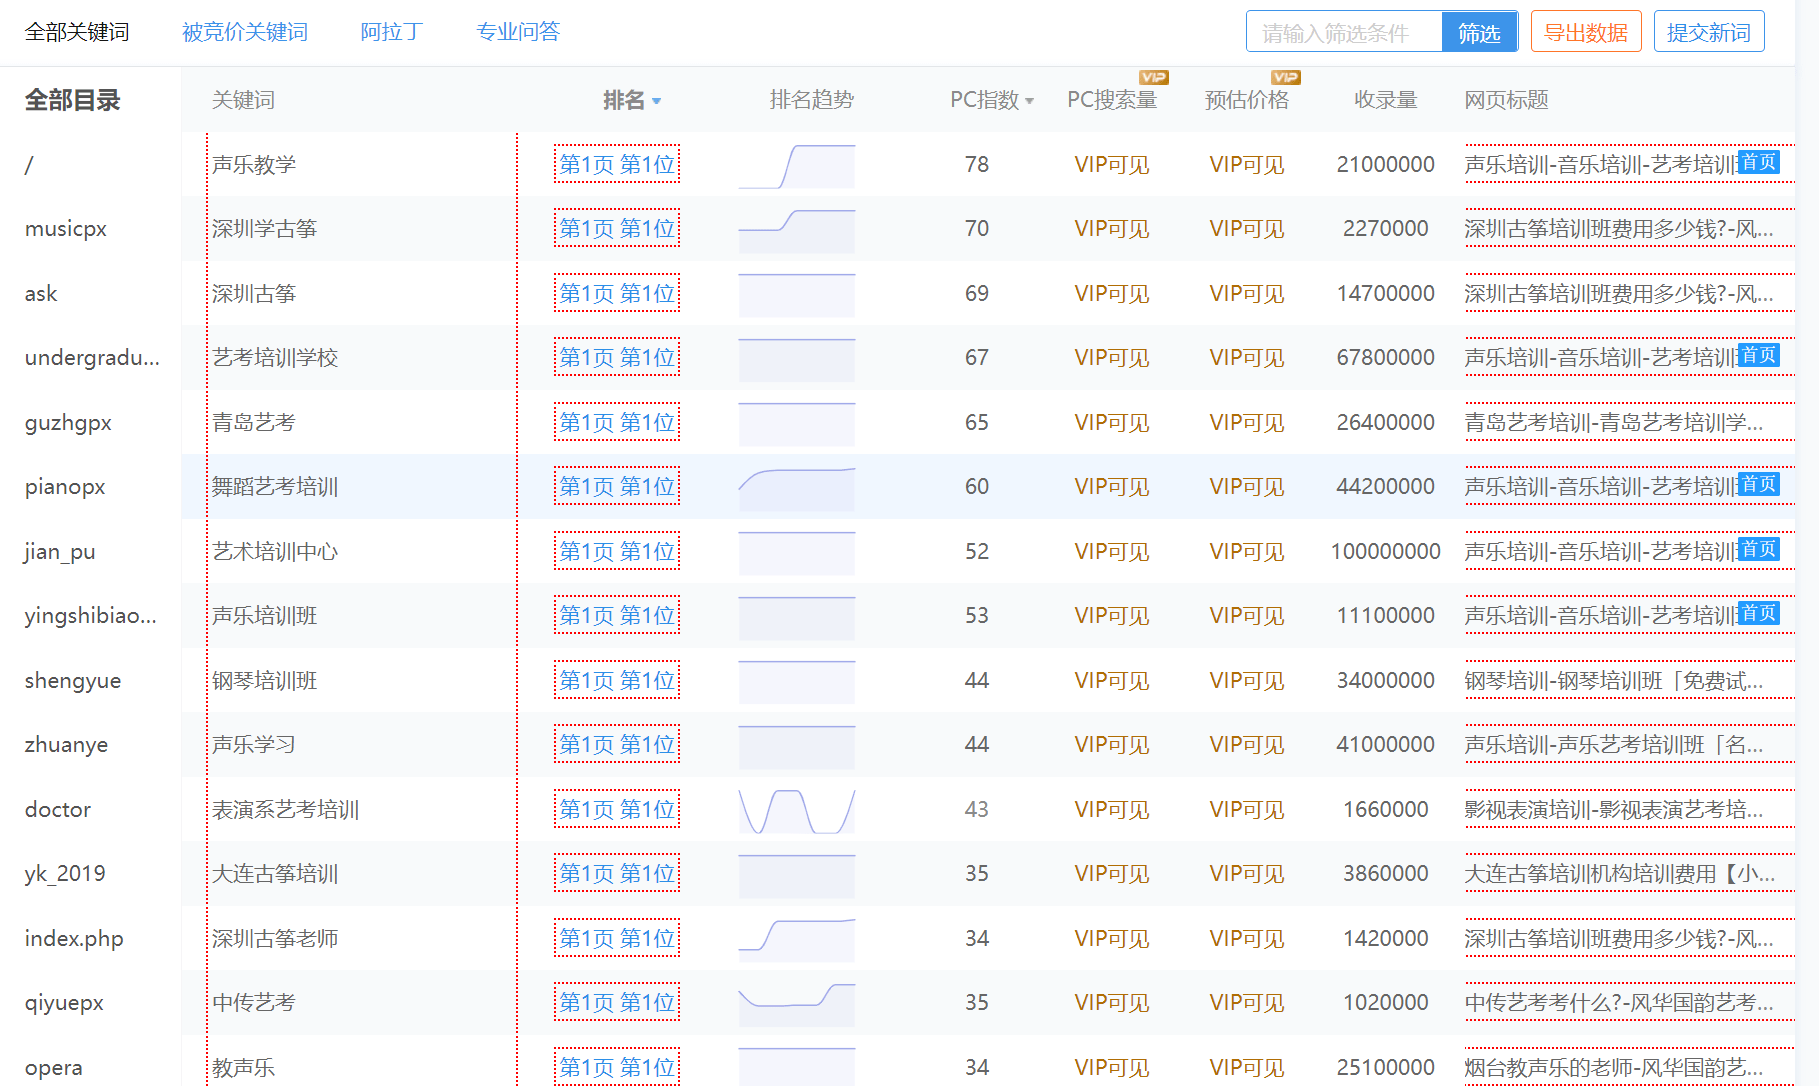
Task: Open page title 烟台教声乐的老师-风华国韵艺...
Action: coord(1613,1068)
